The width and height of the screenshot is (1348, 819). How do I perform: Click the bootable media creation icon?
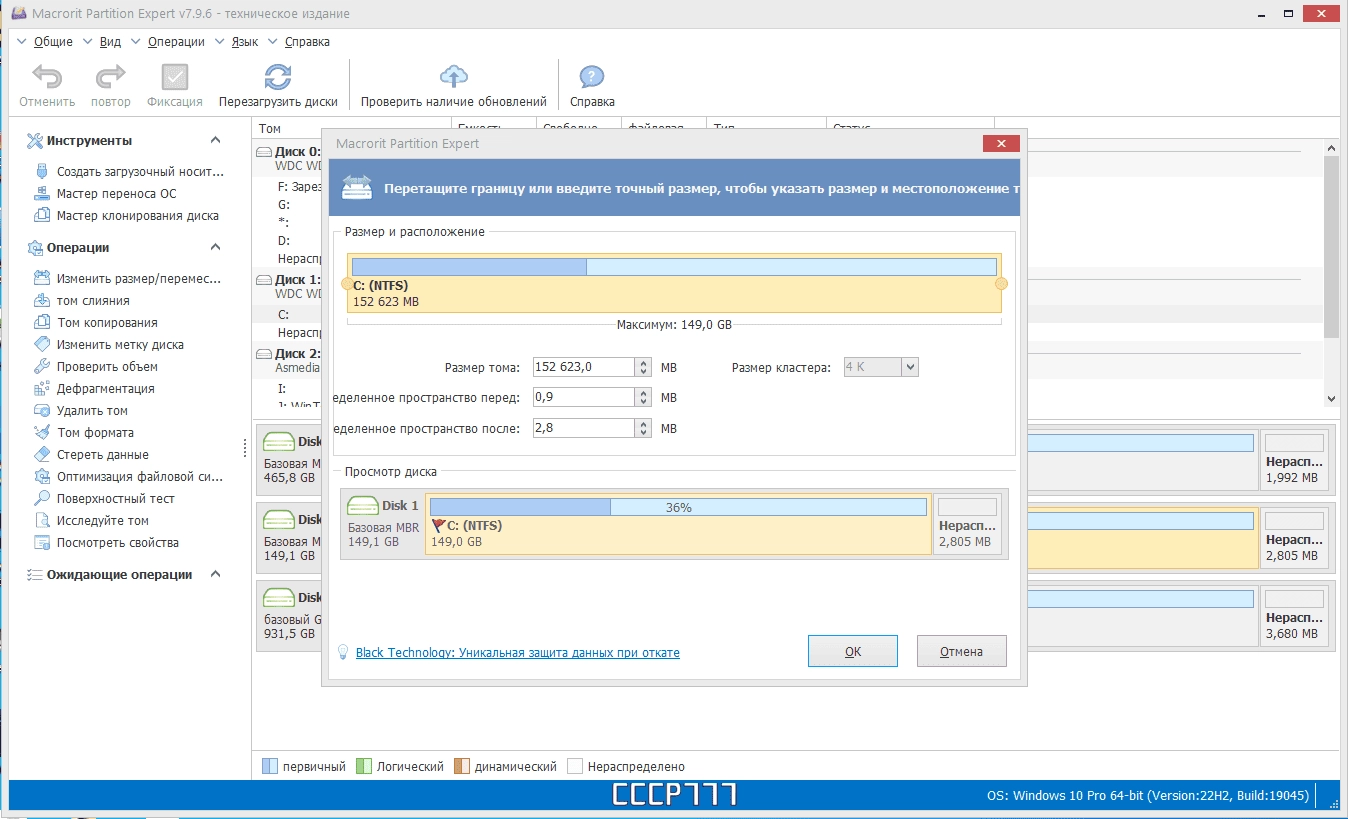click(41, 172)
